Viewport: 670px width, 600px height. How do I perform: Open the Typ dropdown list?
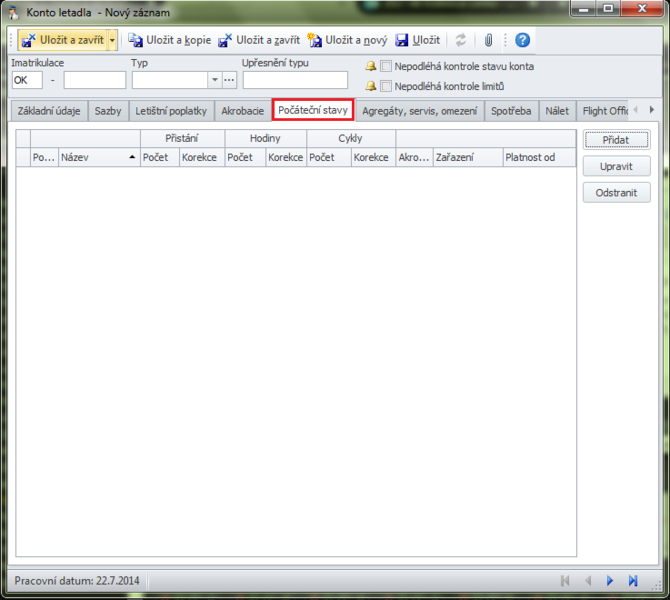214,80
